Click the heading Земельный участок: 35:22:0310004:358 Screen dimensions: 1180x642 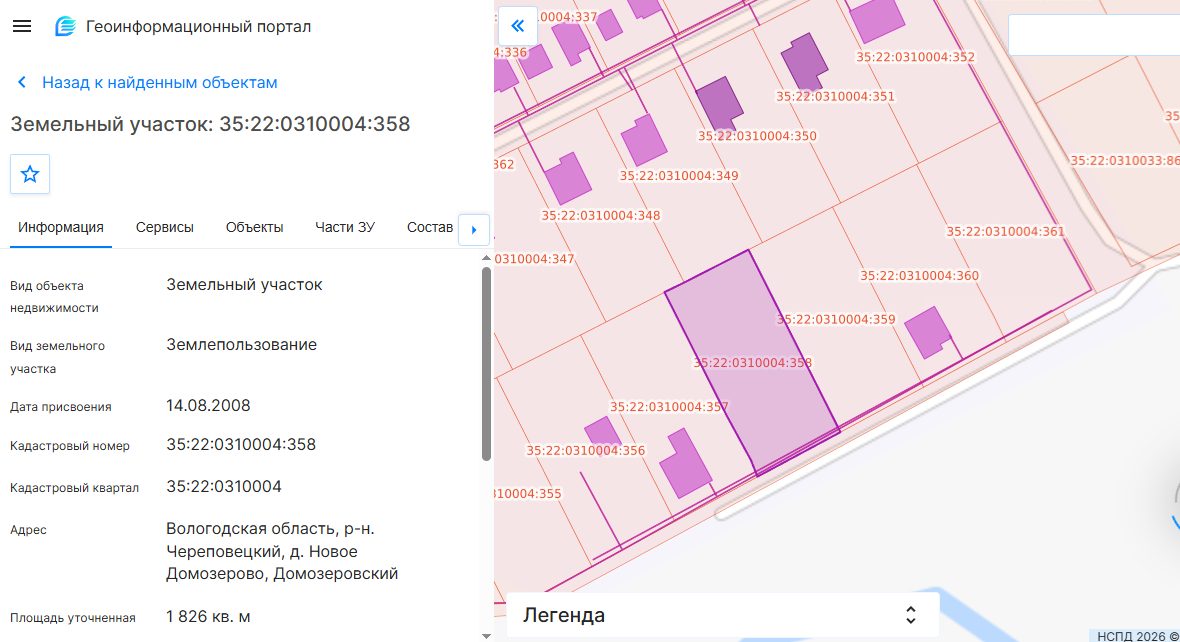[x=211, y=123]
